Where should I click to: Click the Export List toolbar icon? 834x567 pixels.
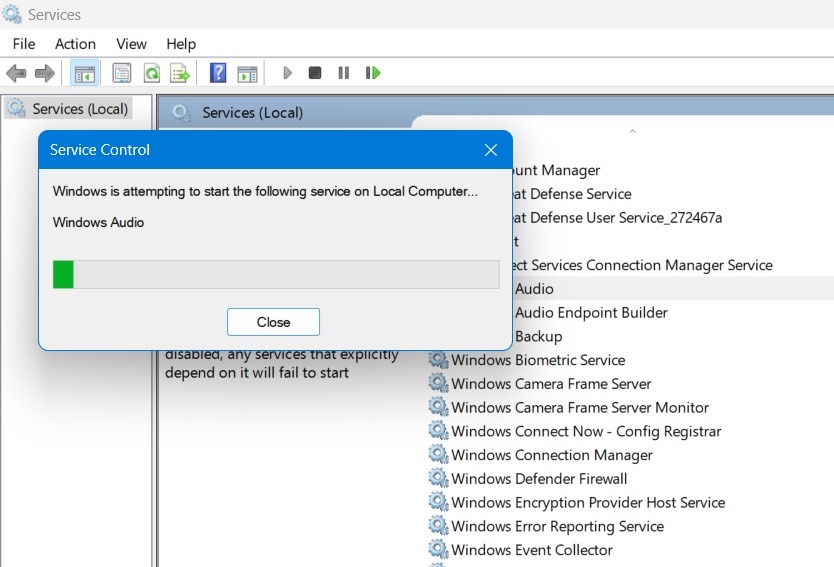coord(180,73)
